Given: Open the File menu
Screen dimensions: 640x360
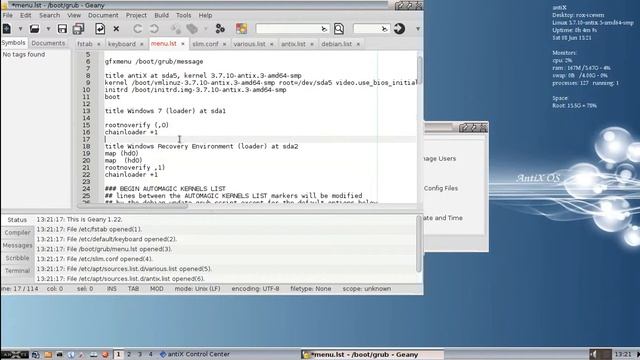Looking at the screenshot, I should tap(8, 15).
